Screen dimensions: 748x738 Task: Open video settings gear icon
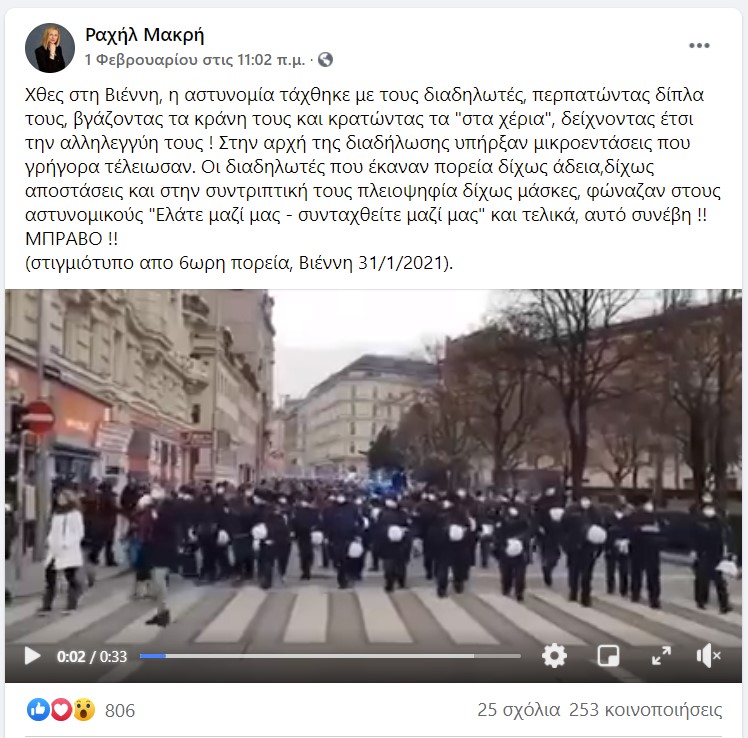(554, 656)
